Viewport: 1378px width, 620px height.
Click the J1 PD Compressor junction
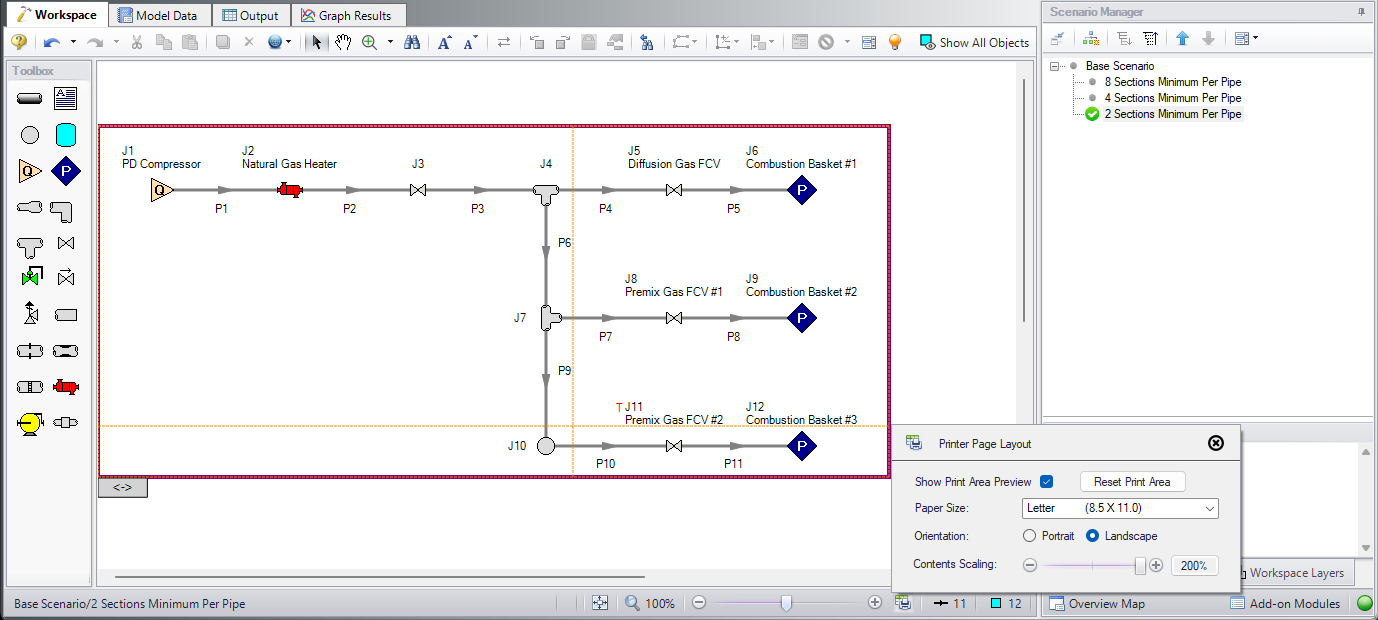(162, 190)
